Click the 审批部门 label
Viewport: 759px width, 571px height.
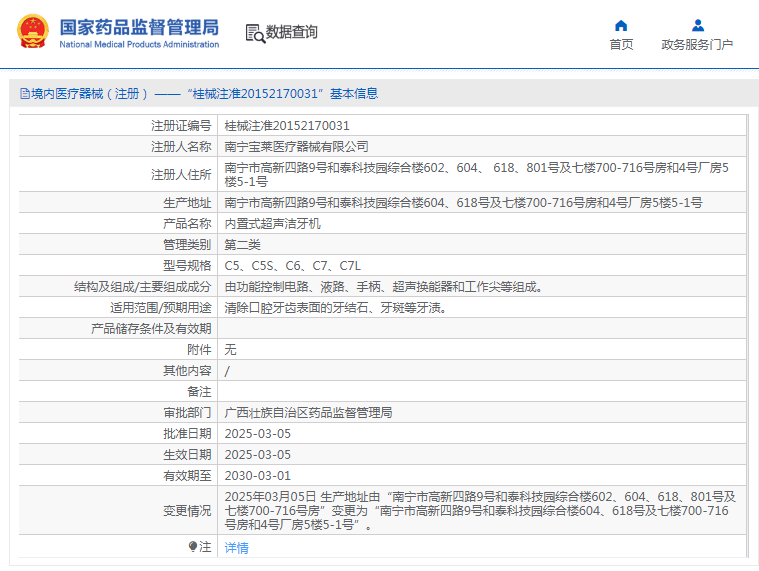(187, 413)
